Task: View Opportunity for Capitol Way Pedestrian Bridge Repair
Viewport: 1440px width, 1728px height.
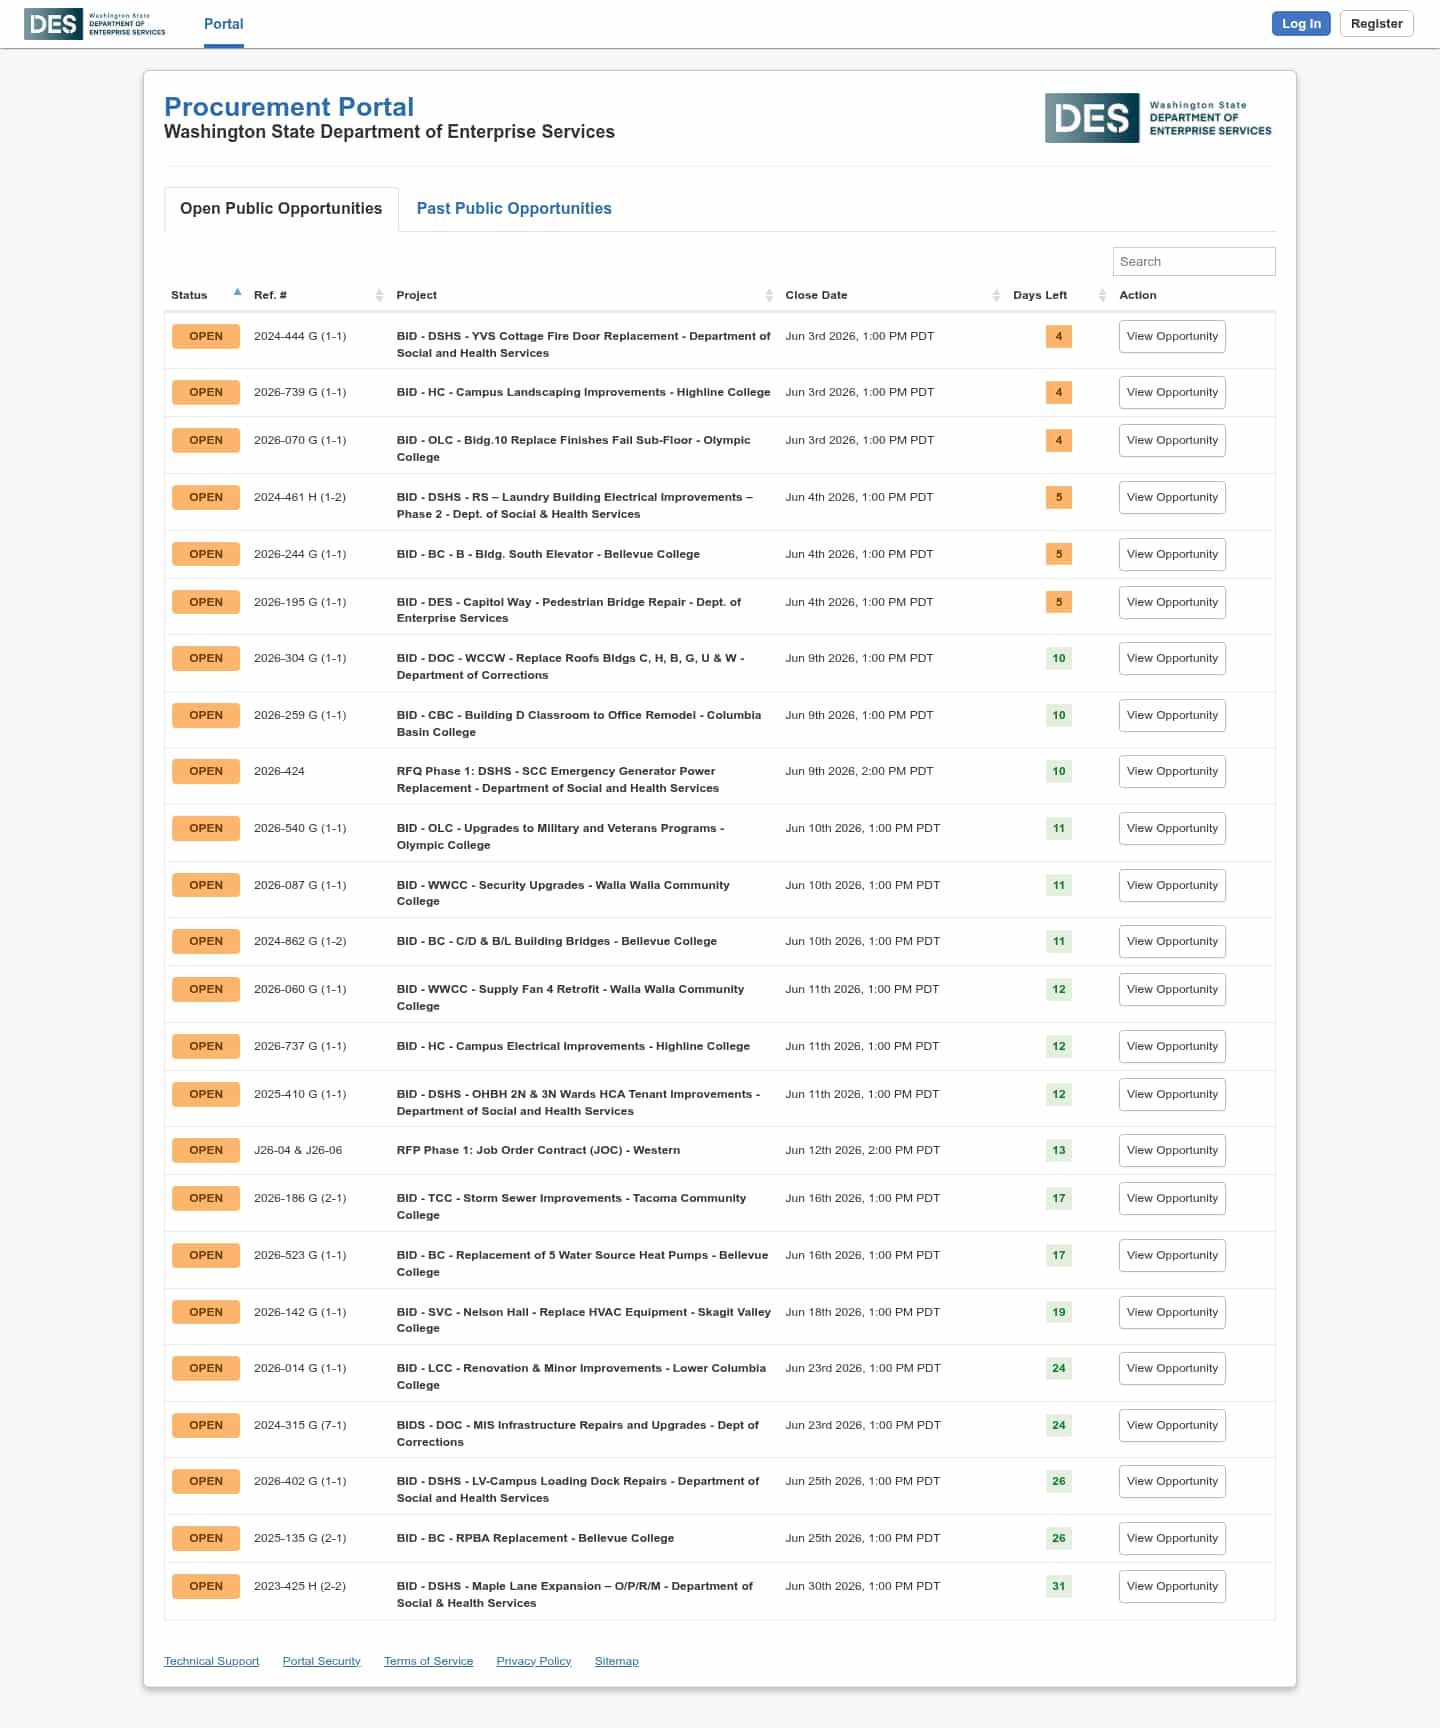Action: [1172, 602]
